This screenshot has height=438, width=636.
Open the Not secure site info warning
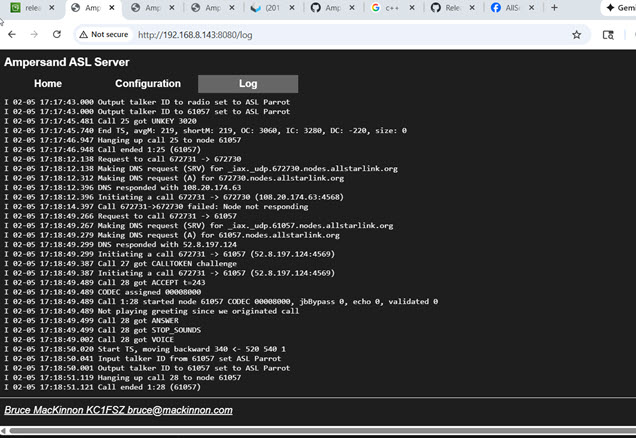(x=104, y=34)
